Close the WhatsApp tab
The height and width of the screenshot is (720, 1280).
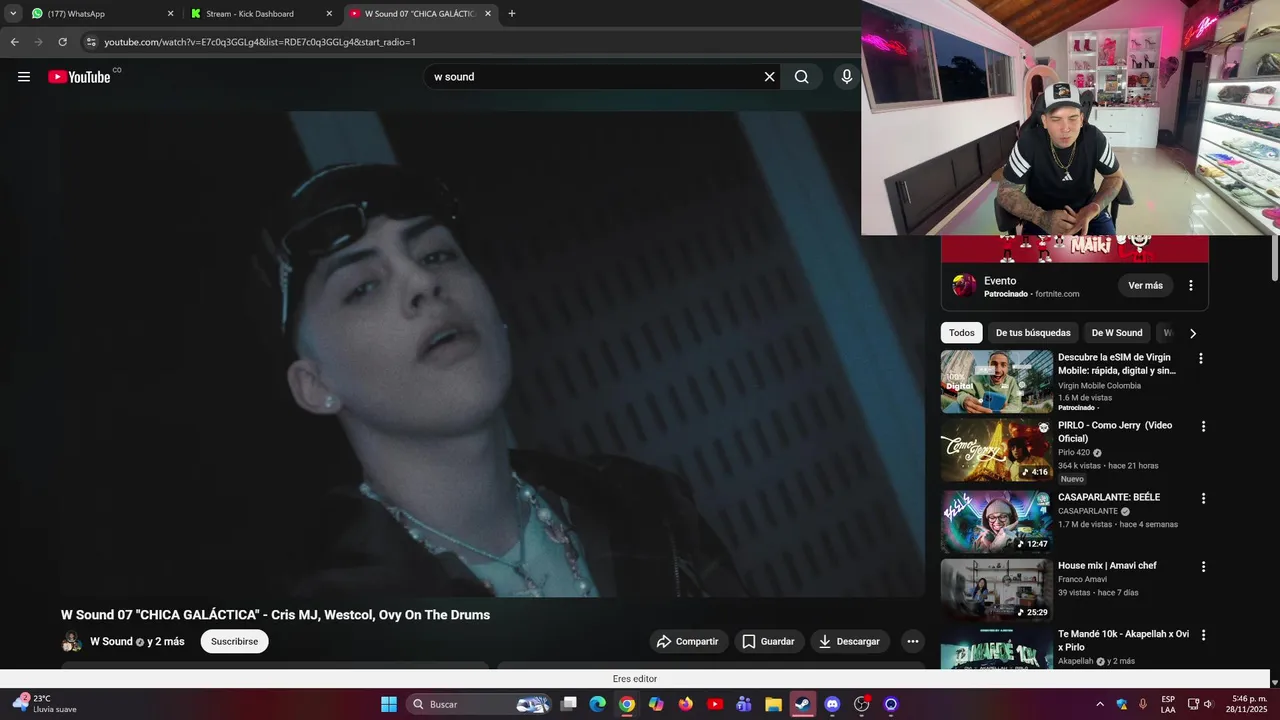(x=170, y=14)
